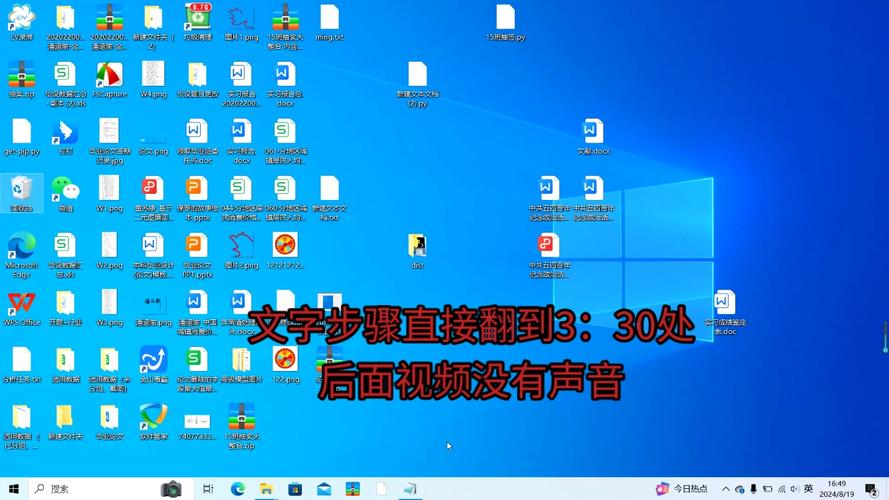Expand the hidden system tray icons
Viewport: 889px width, 500px height.
pos(726,489)
